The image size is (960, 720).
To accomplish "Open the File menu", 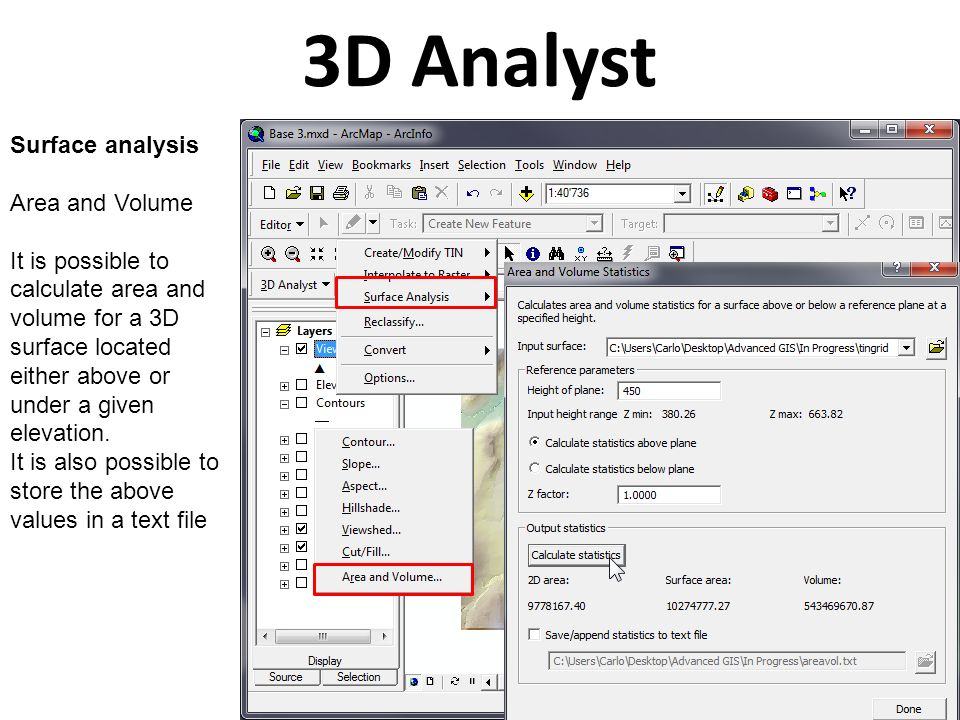I will click(270, 165).
